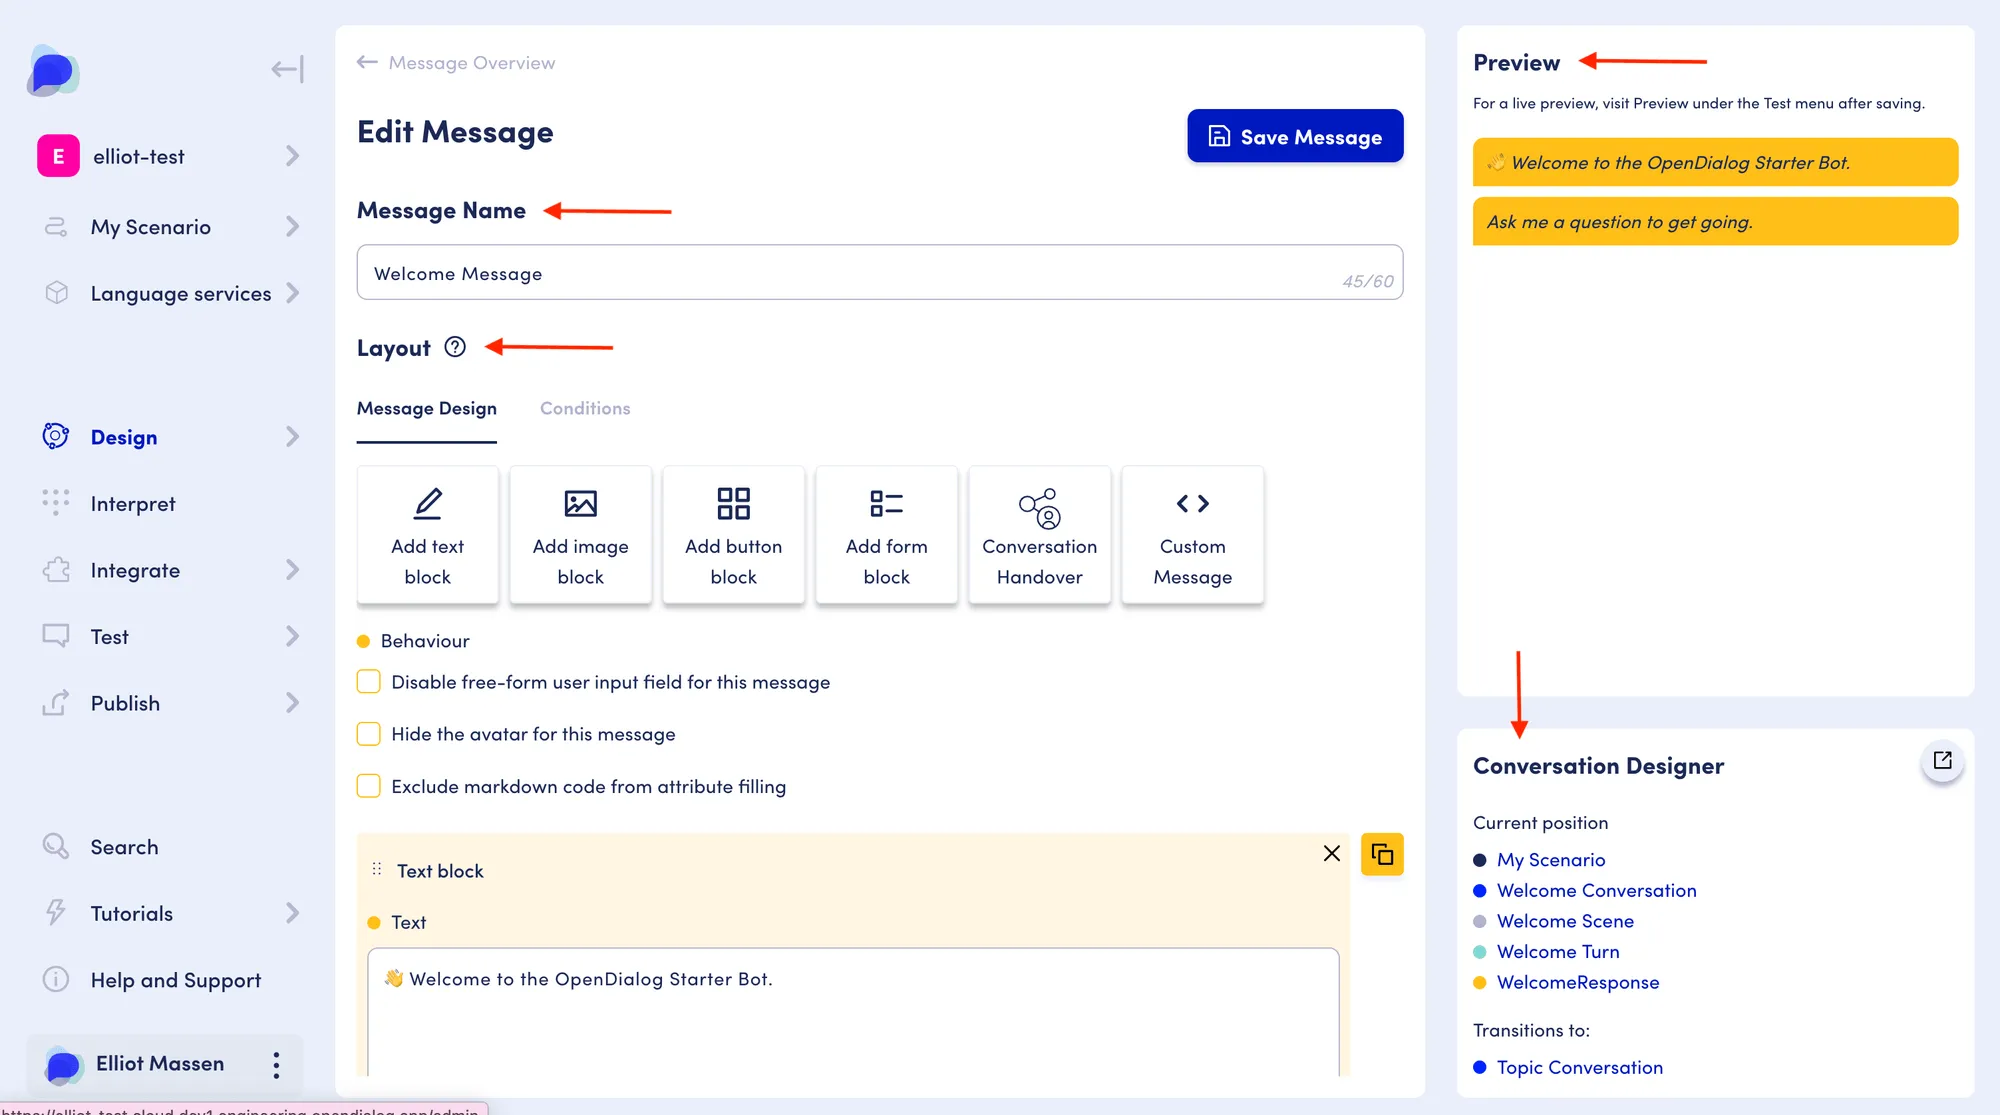Click the Welcome to OpenDialog preview bubble
The image size is (2000, 1115).
click(1715, 162)
